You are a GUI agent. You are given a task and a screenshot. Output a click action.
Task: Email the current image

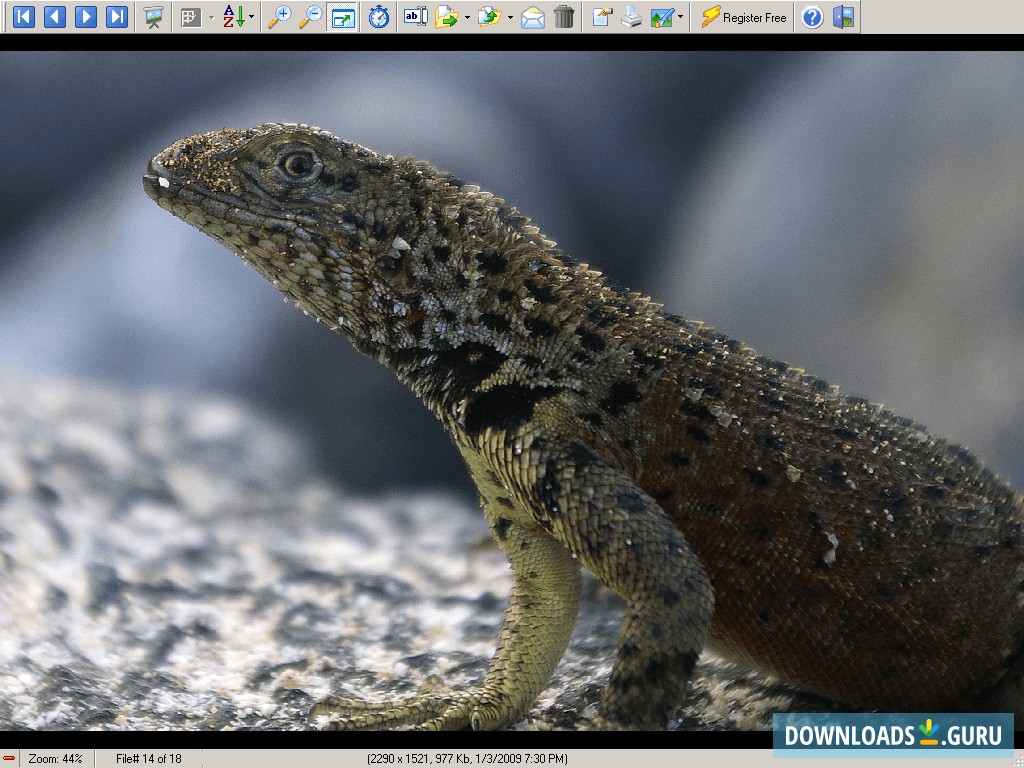coord(535,16)
